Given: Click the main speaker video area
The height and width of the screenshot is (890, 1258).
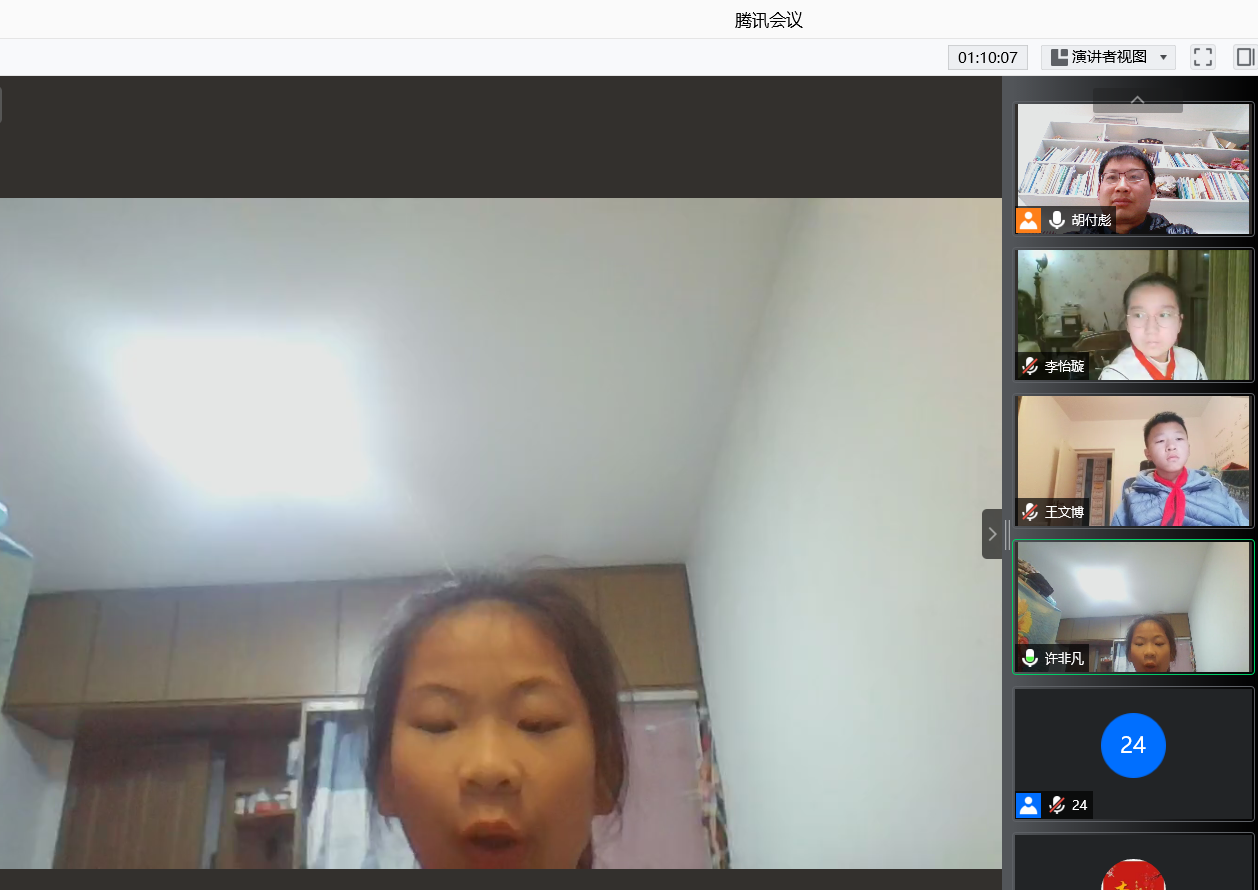Looking at the screenshot, I should tap(500, 533).
